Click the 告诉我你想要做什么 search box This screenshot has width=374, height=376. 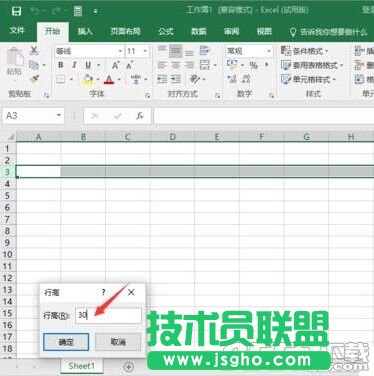click(328, 32)
